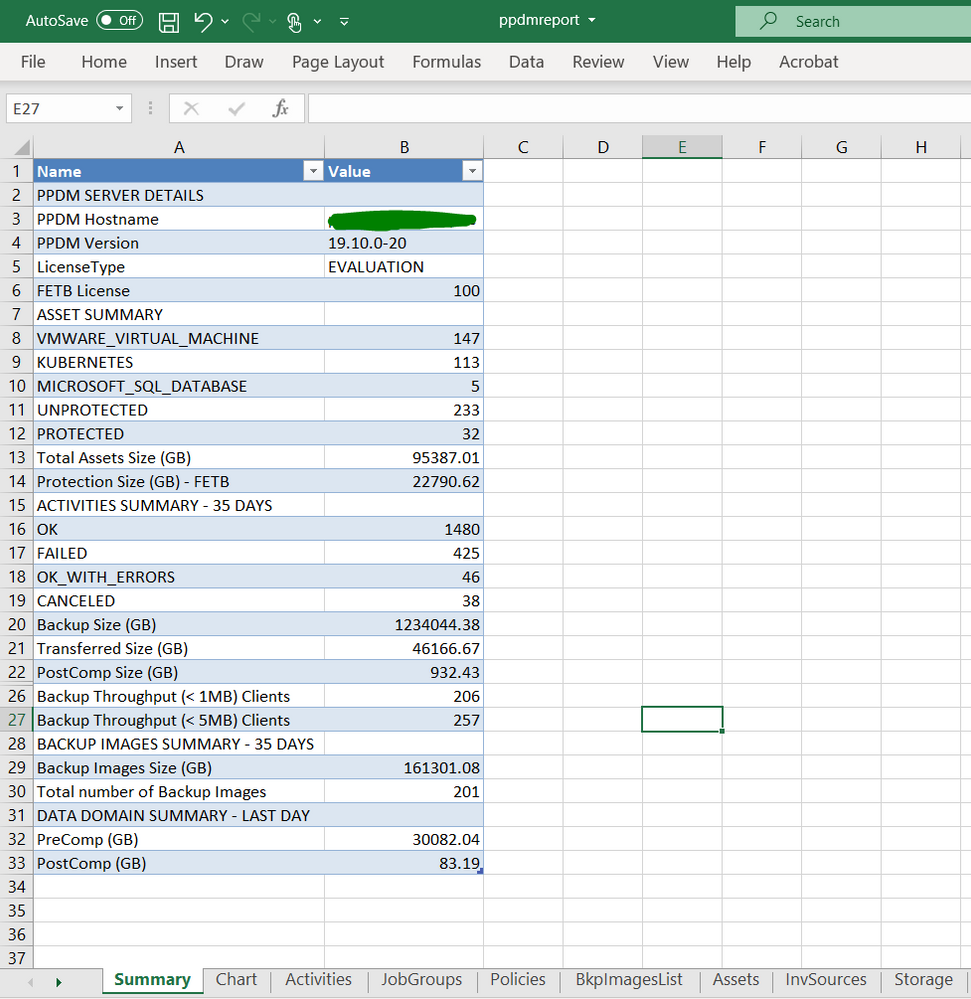The height and width of the screenshot is (999, 971).
Task: Click into the formula bar input
Action: (640, 108)
